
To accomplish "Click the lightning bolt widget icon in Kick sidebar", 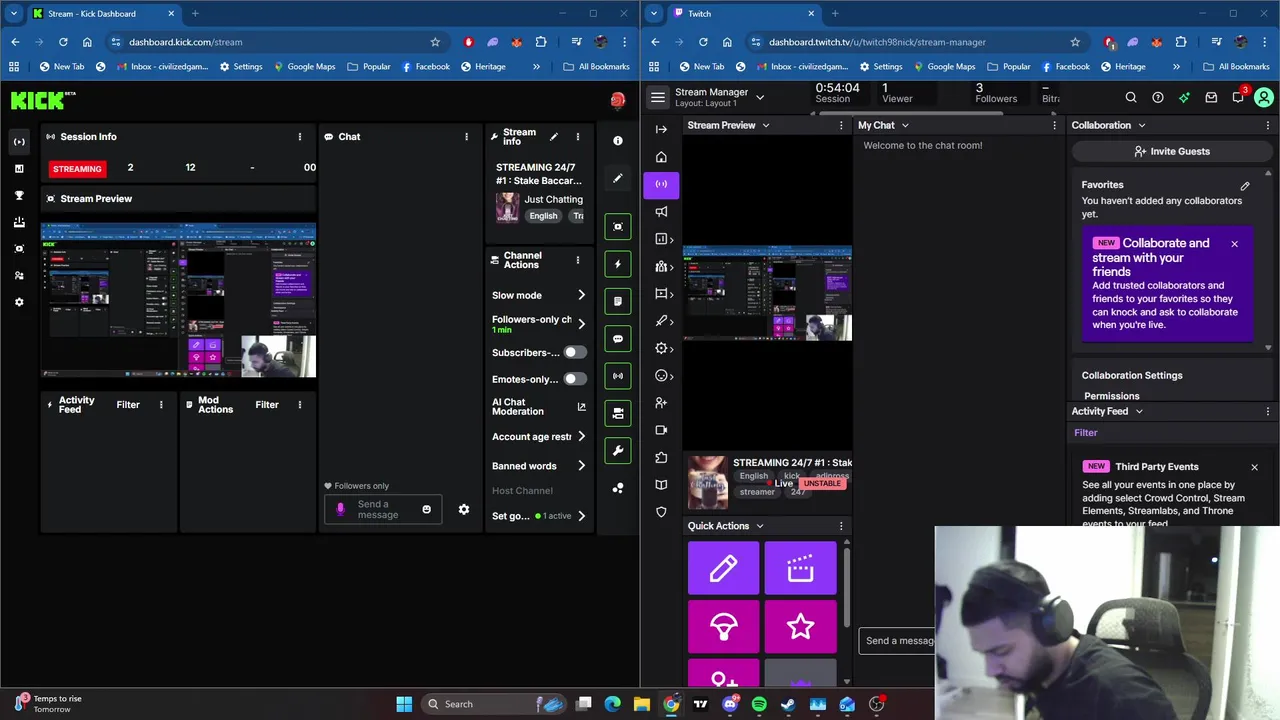I will 618,264.
